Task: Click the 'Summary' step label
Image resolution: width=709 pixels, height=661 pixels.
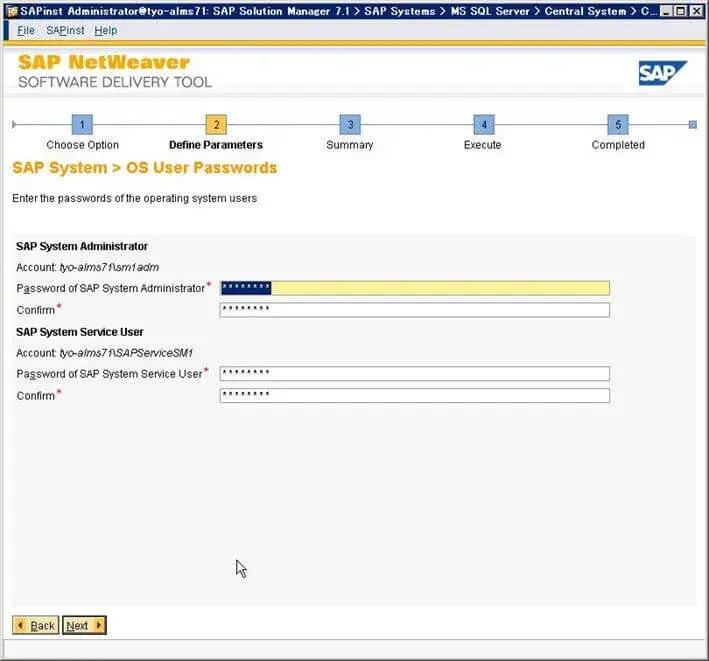Action: (350, 145)
